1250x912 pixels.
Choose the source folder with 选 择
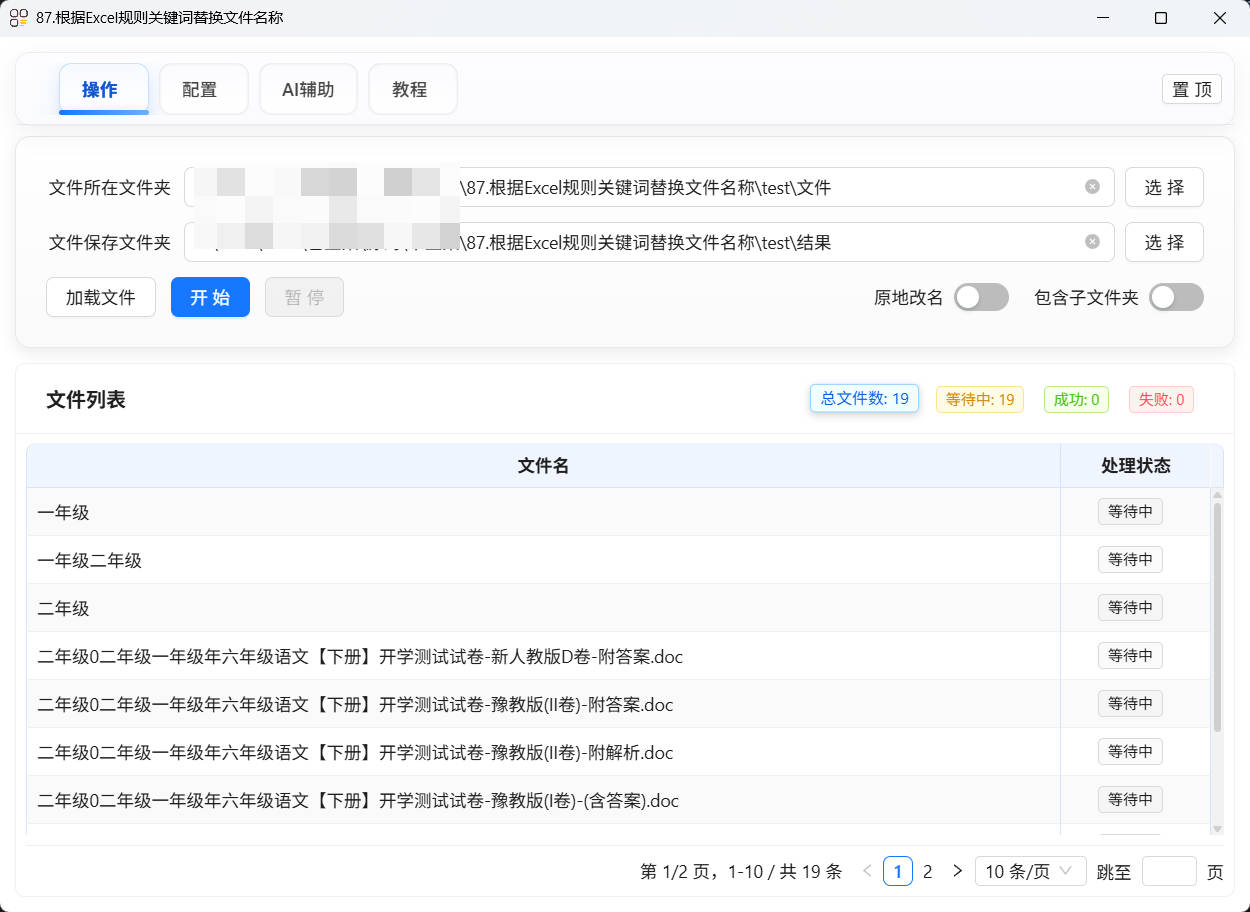pyautogui.click(x=1164, y=186)
